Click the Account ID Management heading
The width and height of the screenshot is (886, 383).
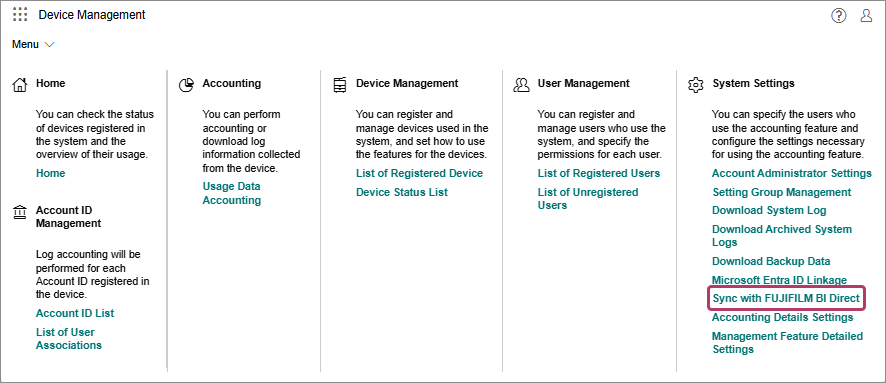(68, 217)
